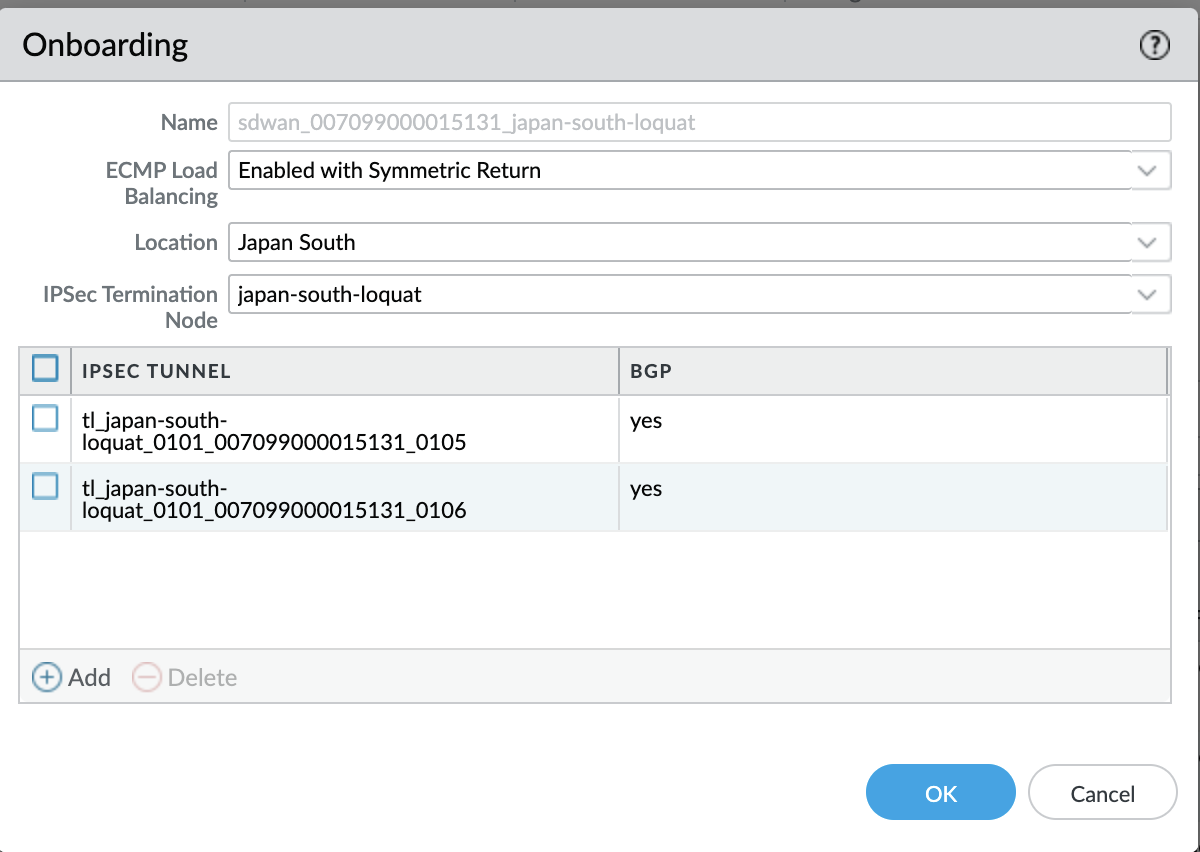Check the tunnel ending in 0105
Screen dimensions: 1200x852
coord(45,418)
